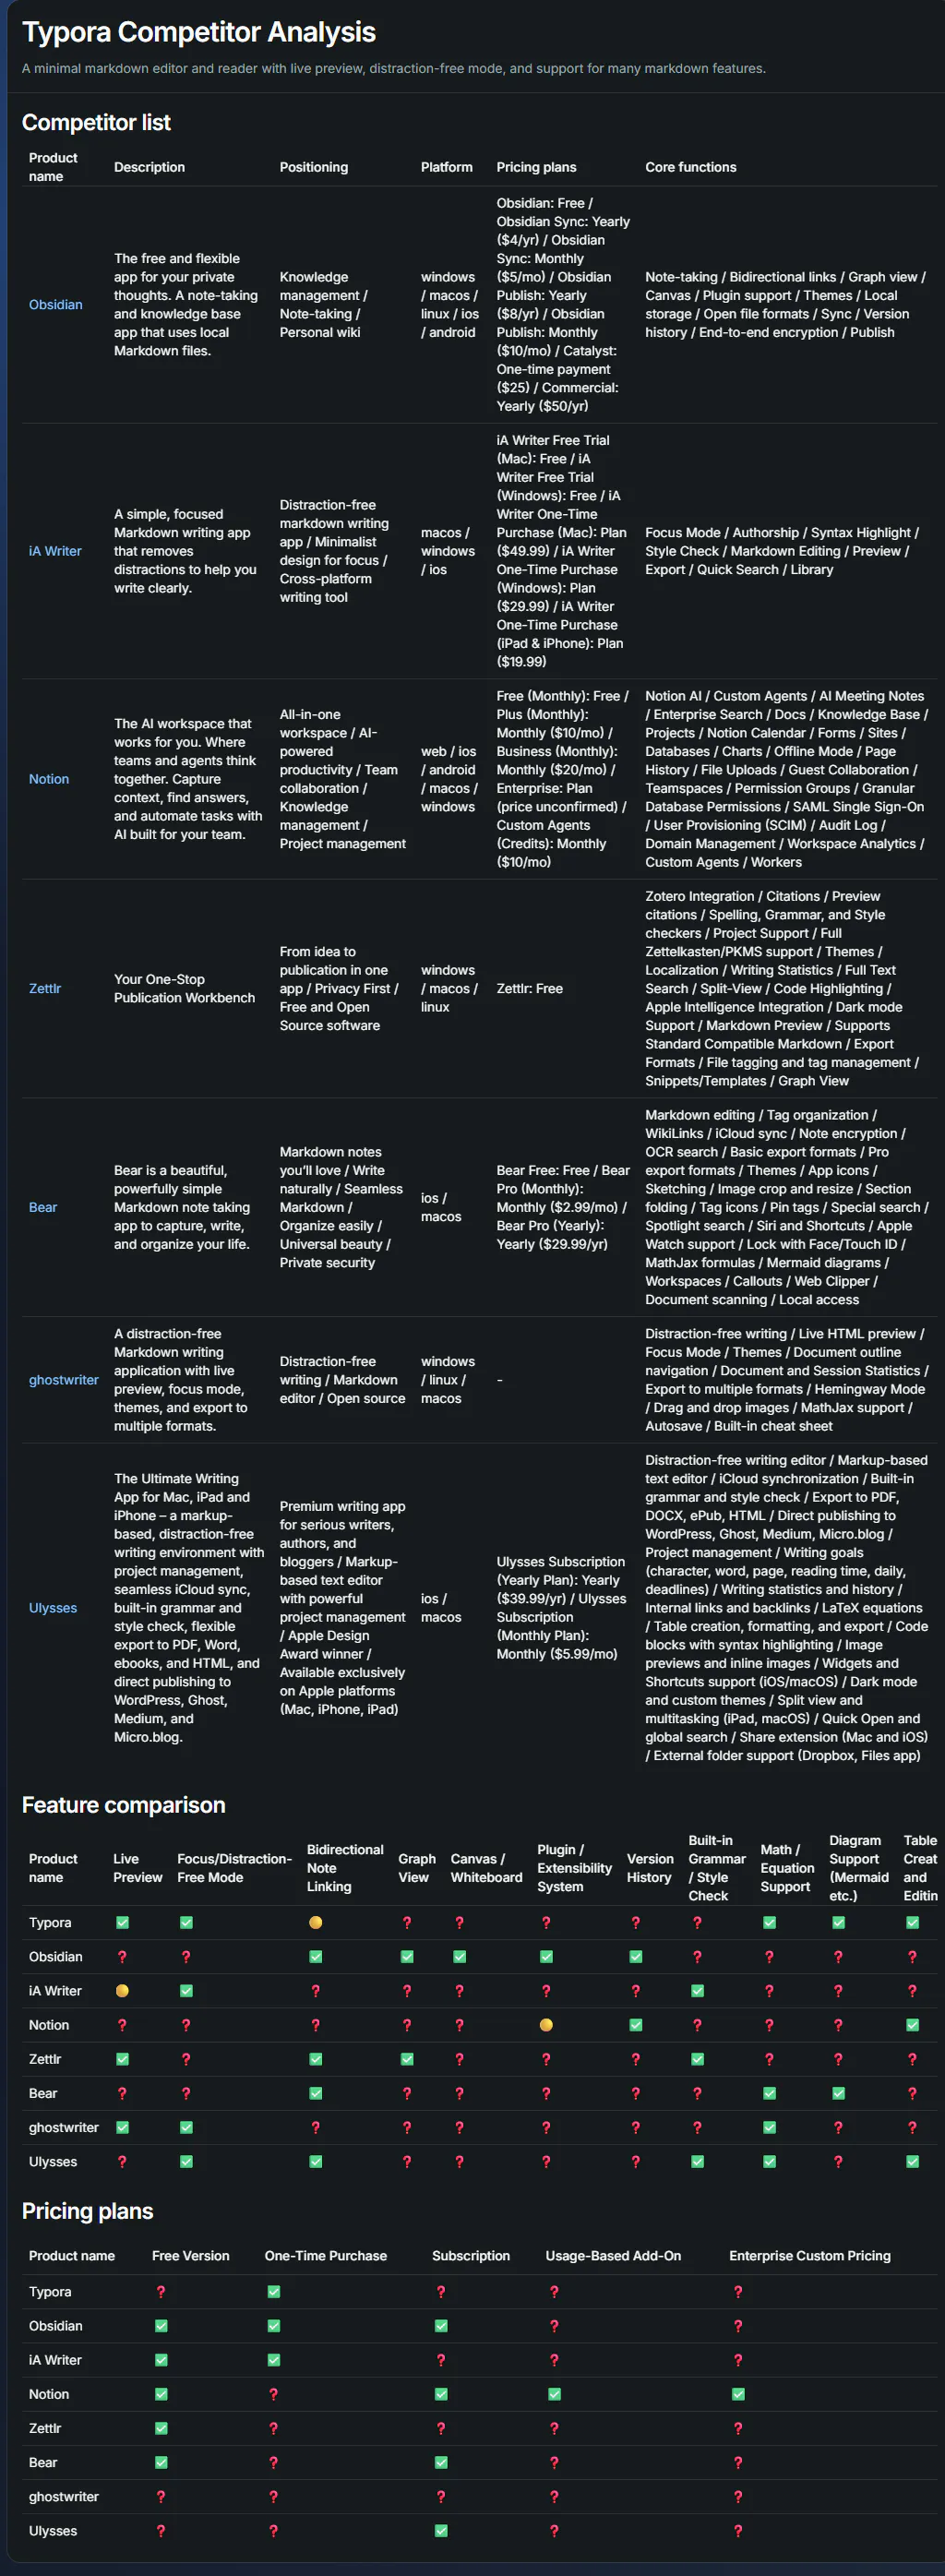The height and width of the screenshot is (2576, 945).
Task: Open the Ulysses product link
Action: tap(53, 1608)
